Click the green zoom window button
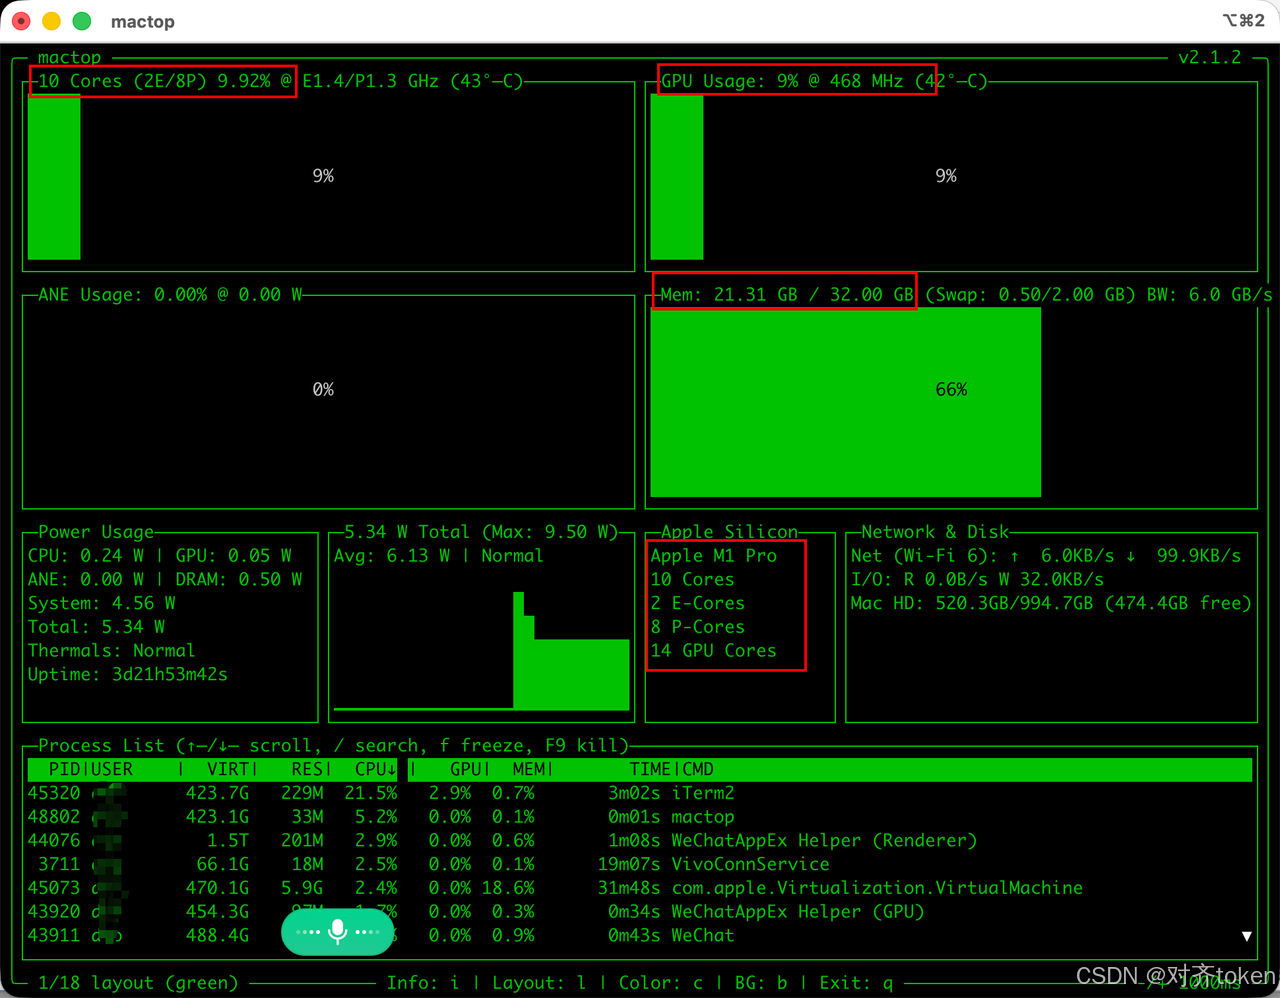The width and height of the screenshot is (1280, 998). 83,21
